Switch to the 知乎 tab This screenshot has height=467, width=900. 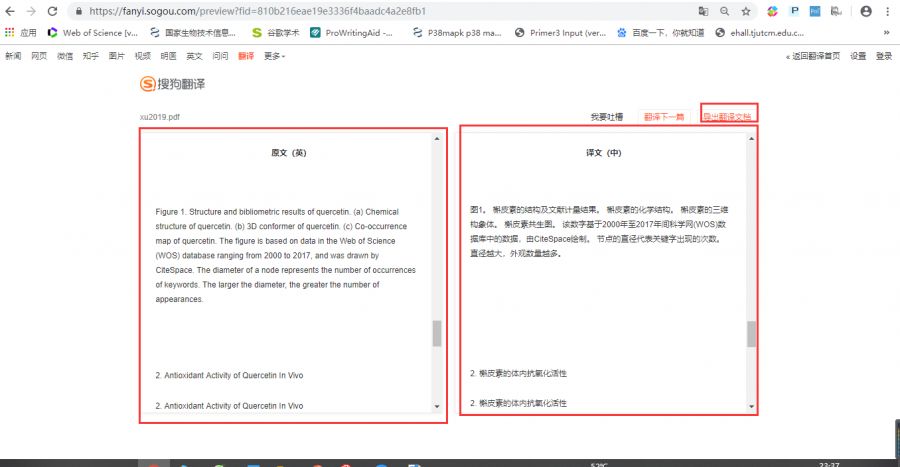(91, 56)
